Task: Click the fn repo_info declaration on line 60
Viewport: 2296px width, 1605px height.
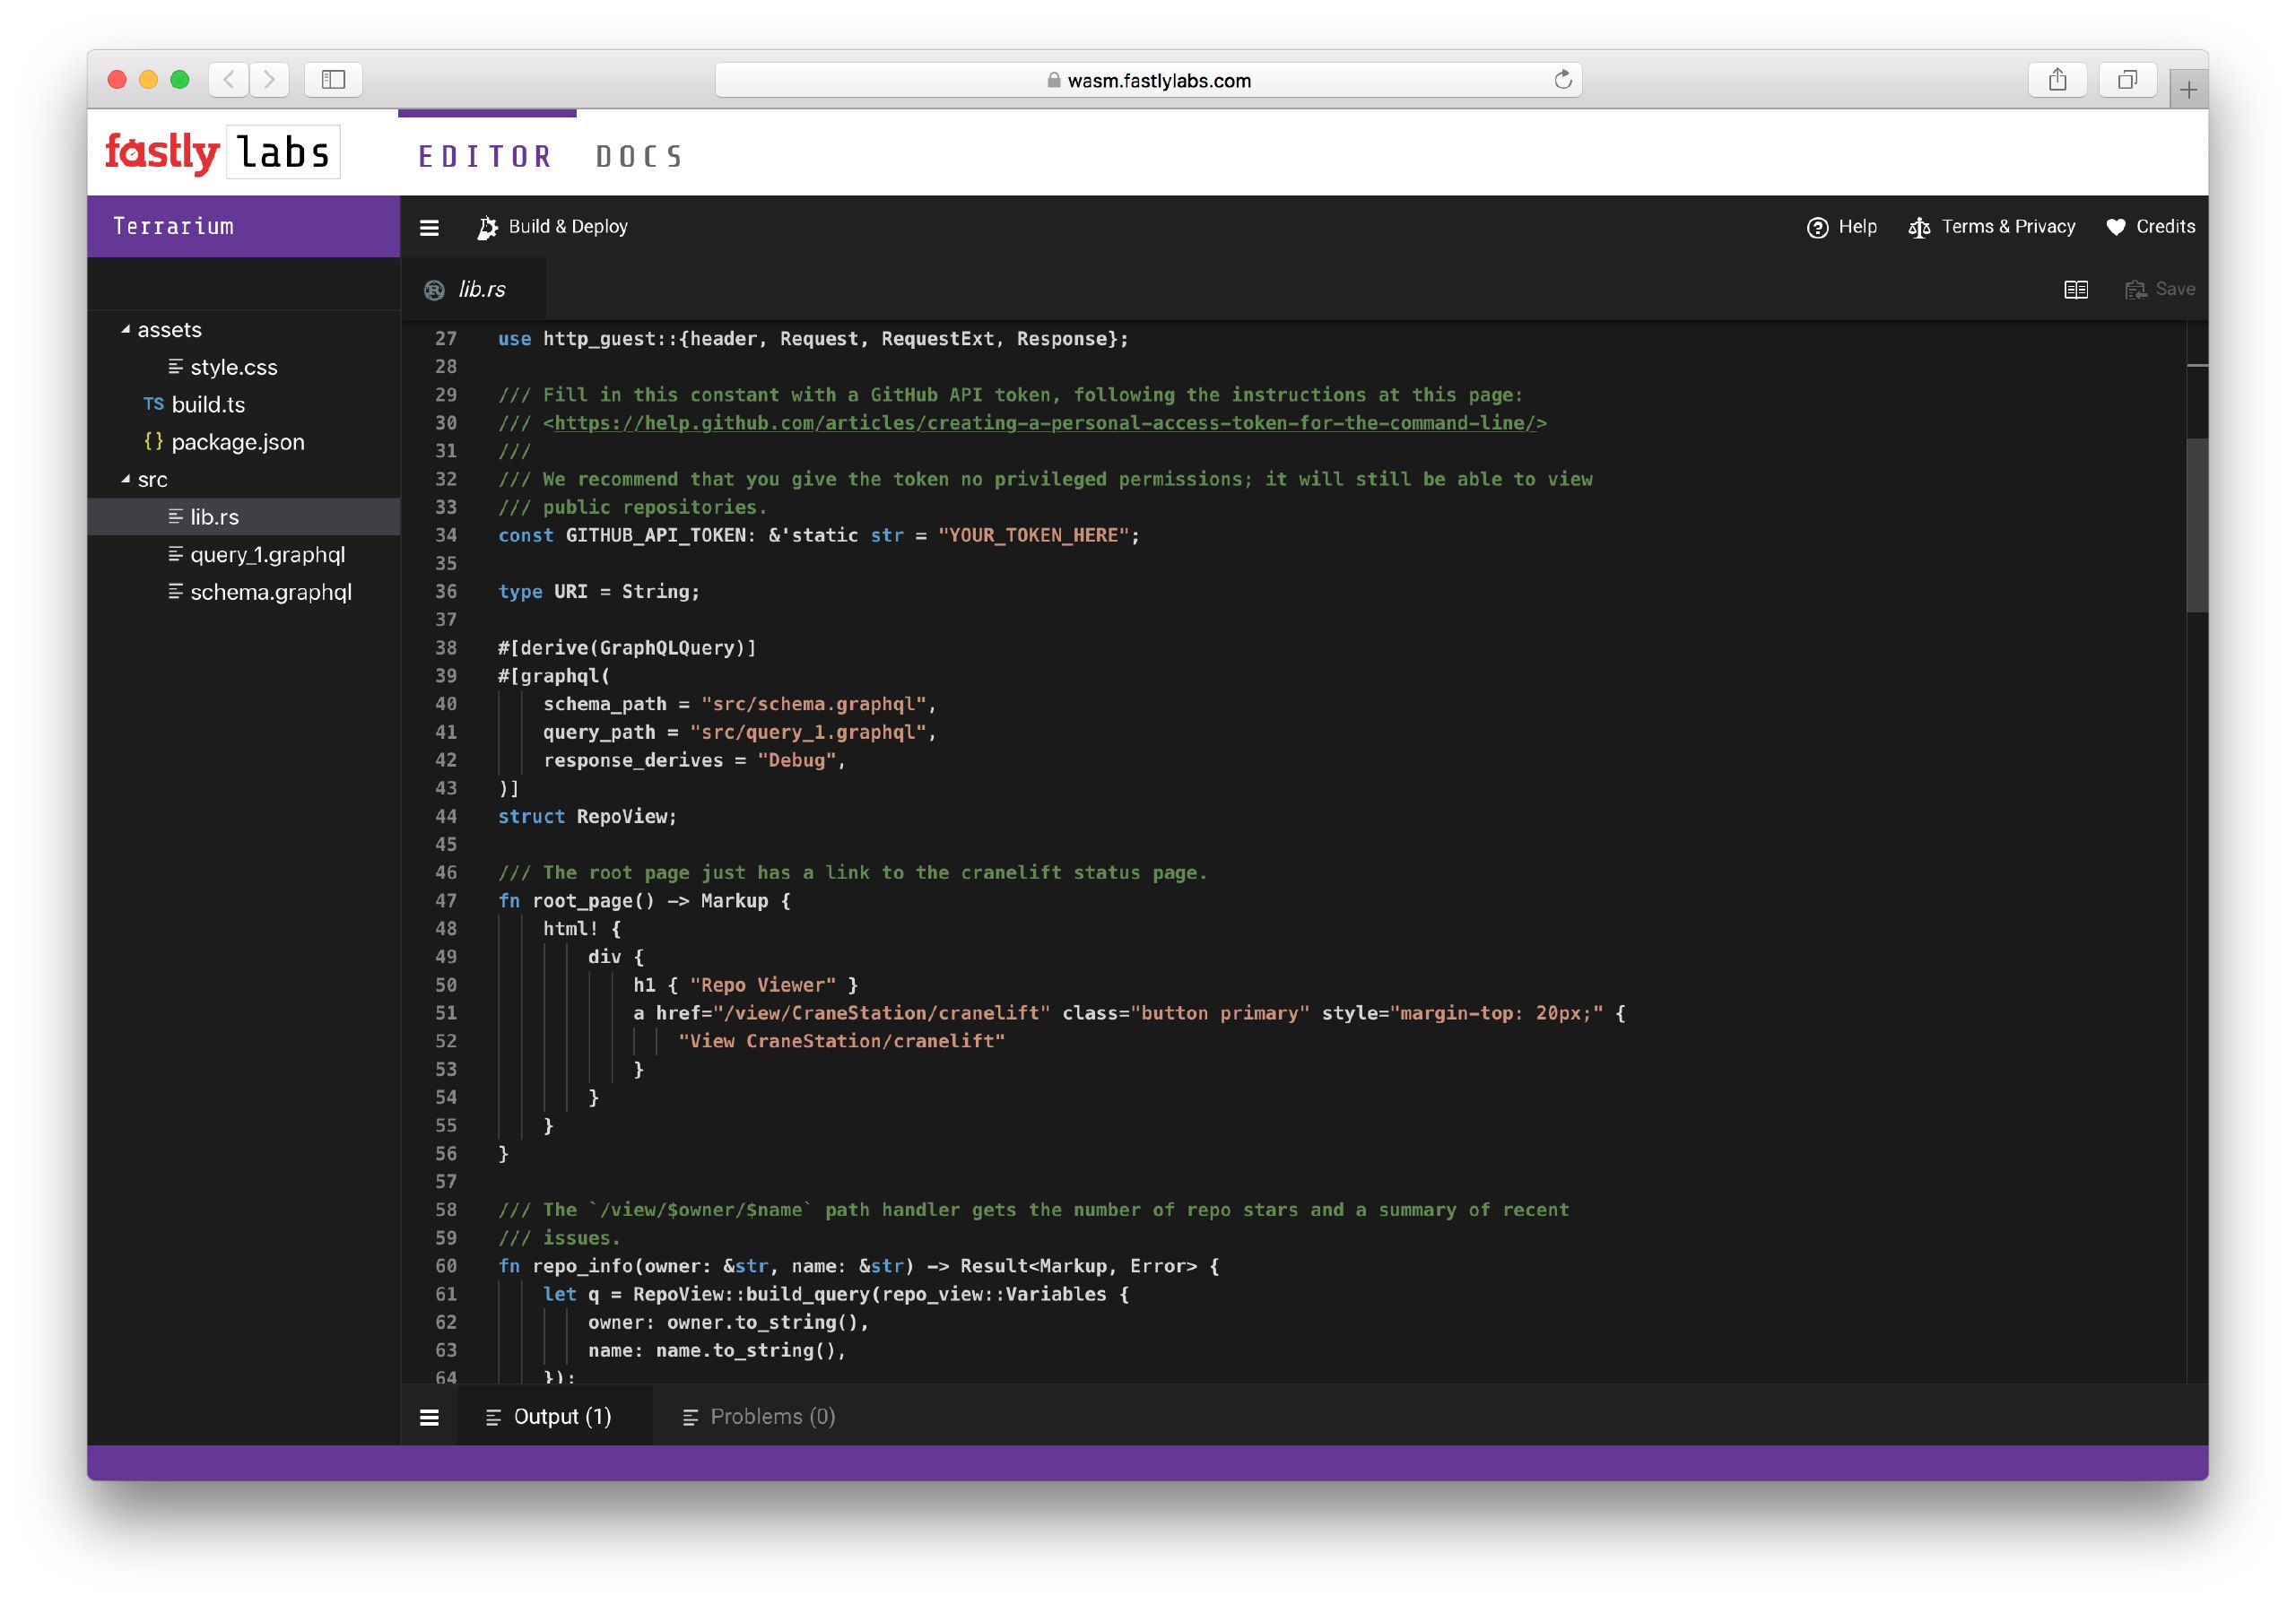Action: point(858,1266)
